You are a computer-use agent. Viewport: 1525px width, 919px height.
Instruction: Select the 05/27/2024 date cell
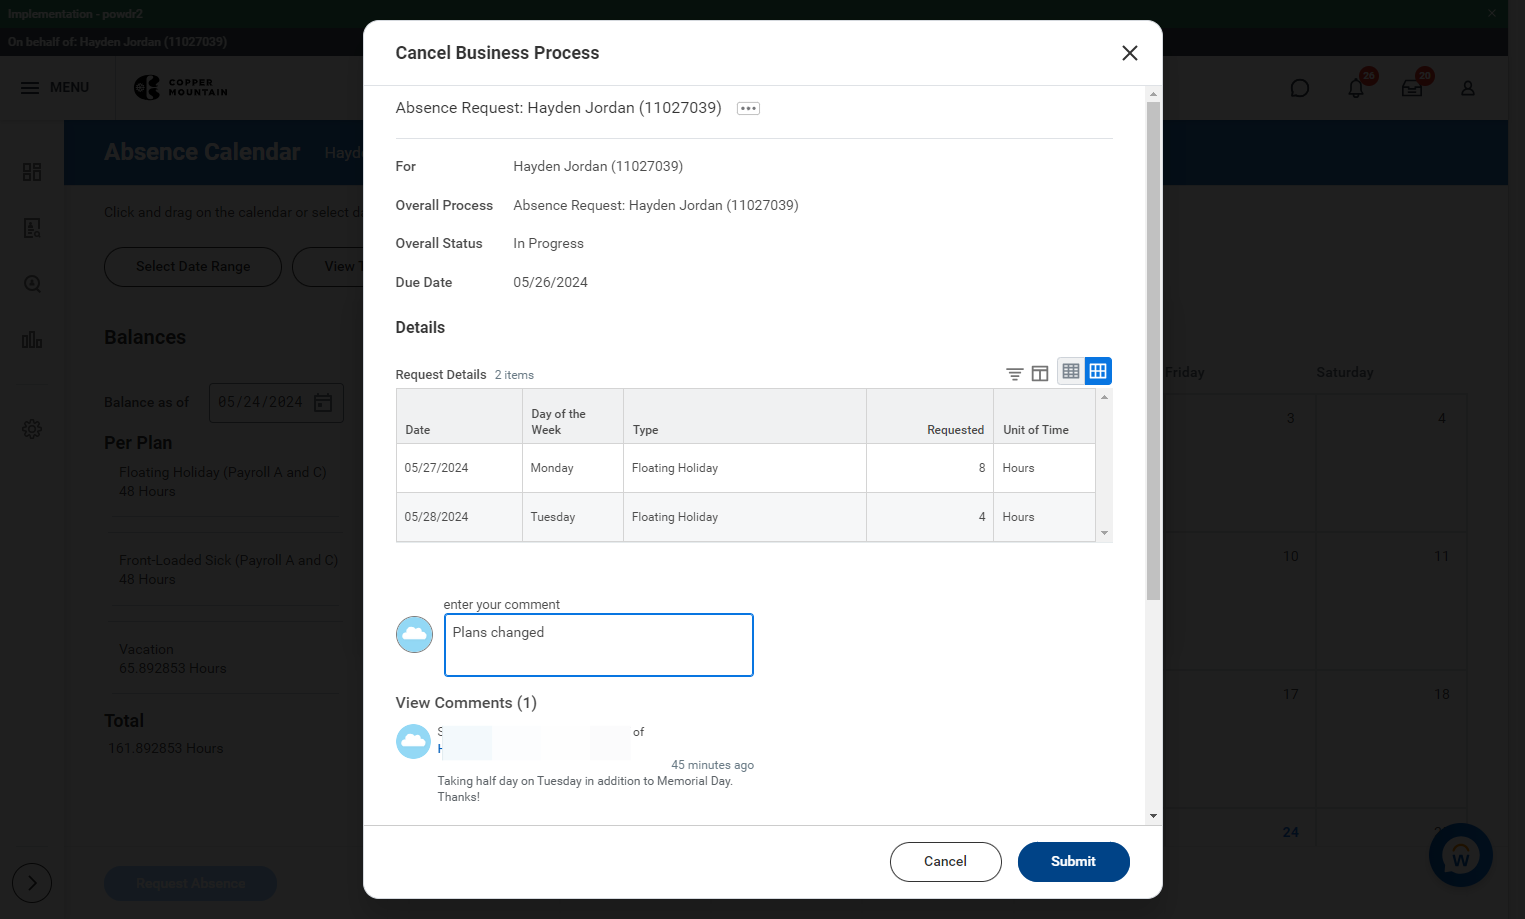click(459, 468)
